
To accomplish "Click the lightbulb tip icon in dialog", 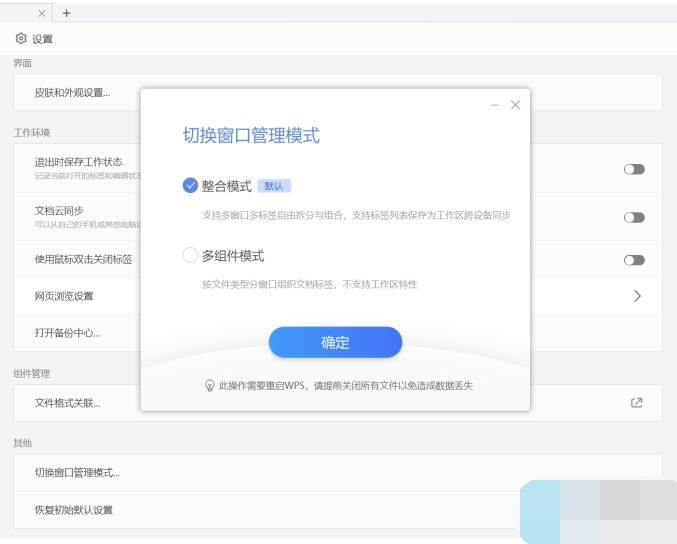I will tap(209, 385).
